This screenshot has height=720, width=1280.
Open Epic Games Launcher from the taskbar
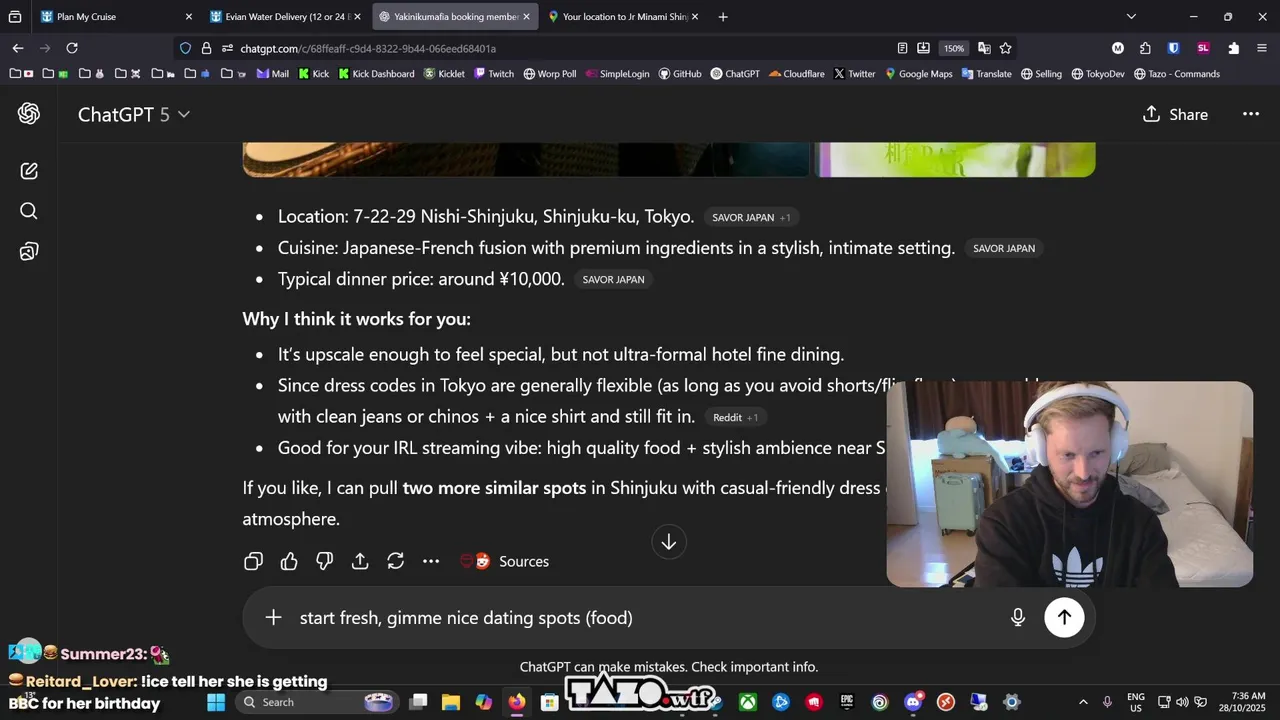847,702
